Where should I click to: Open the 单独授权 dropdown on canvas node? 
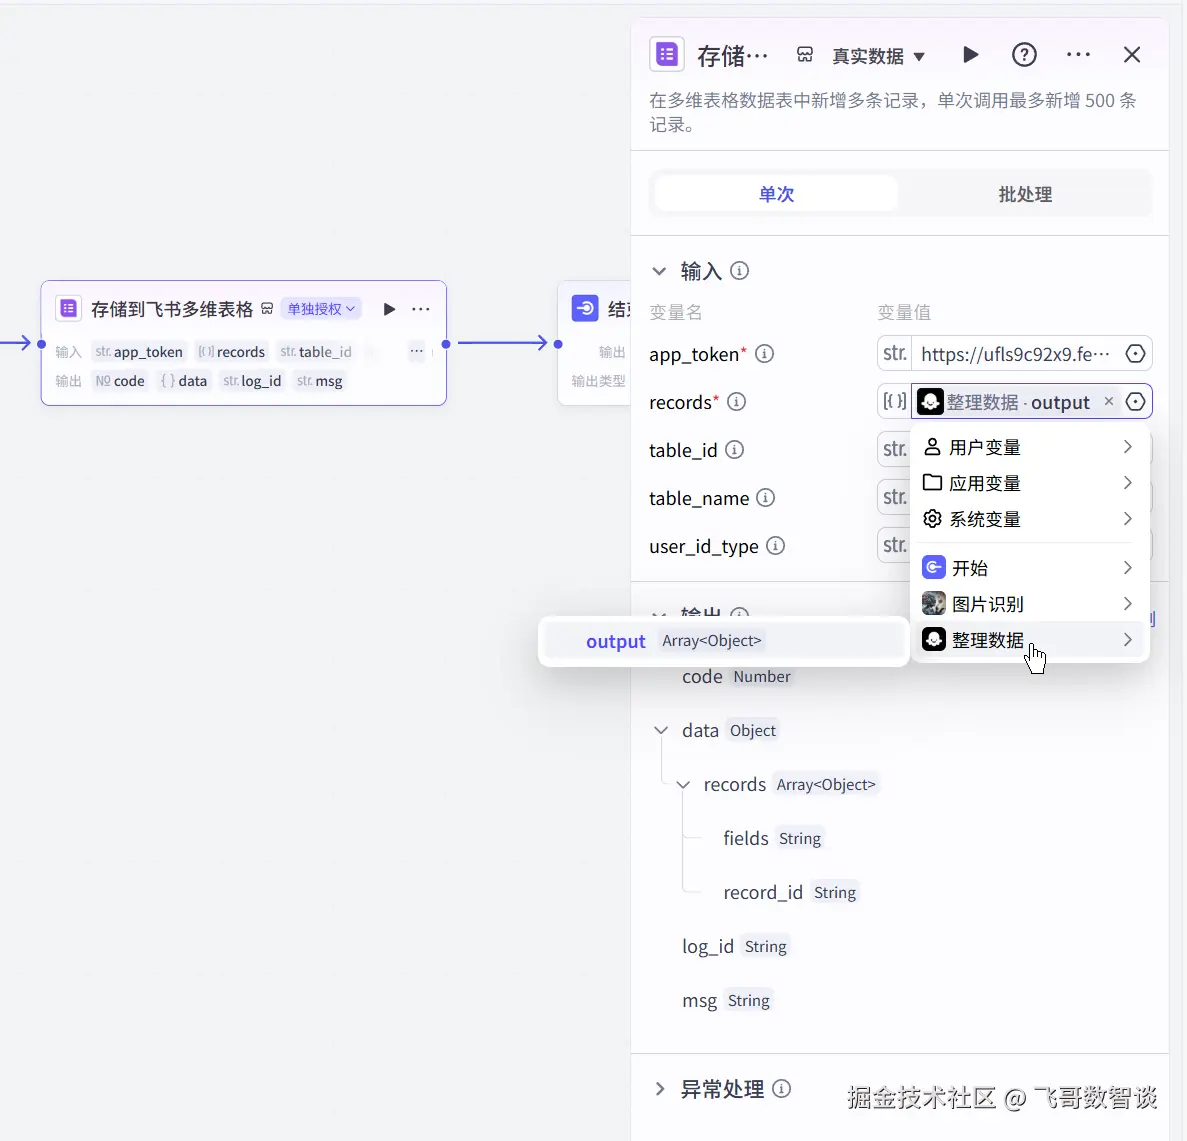(321, 309)
